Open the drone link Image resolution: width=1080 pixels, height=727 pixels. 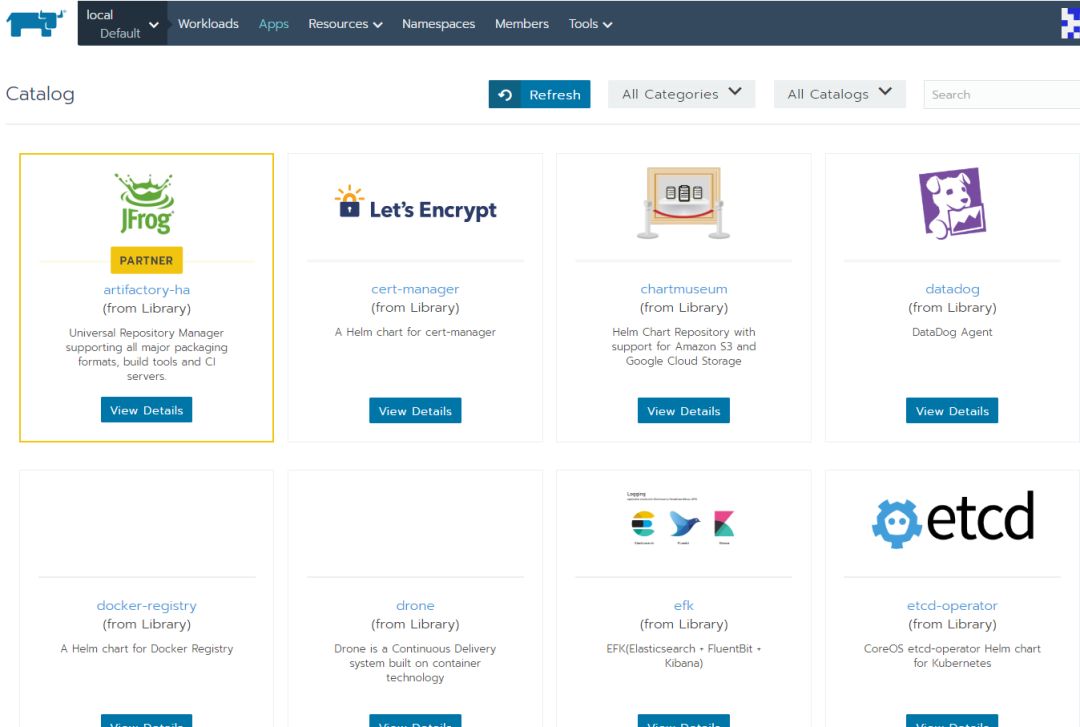(x=415, y=605)
